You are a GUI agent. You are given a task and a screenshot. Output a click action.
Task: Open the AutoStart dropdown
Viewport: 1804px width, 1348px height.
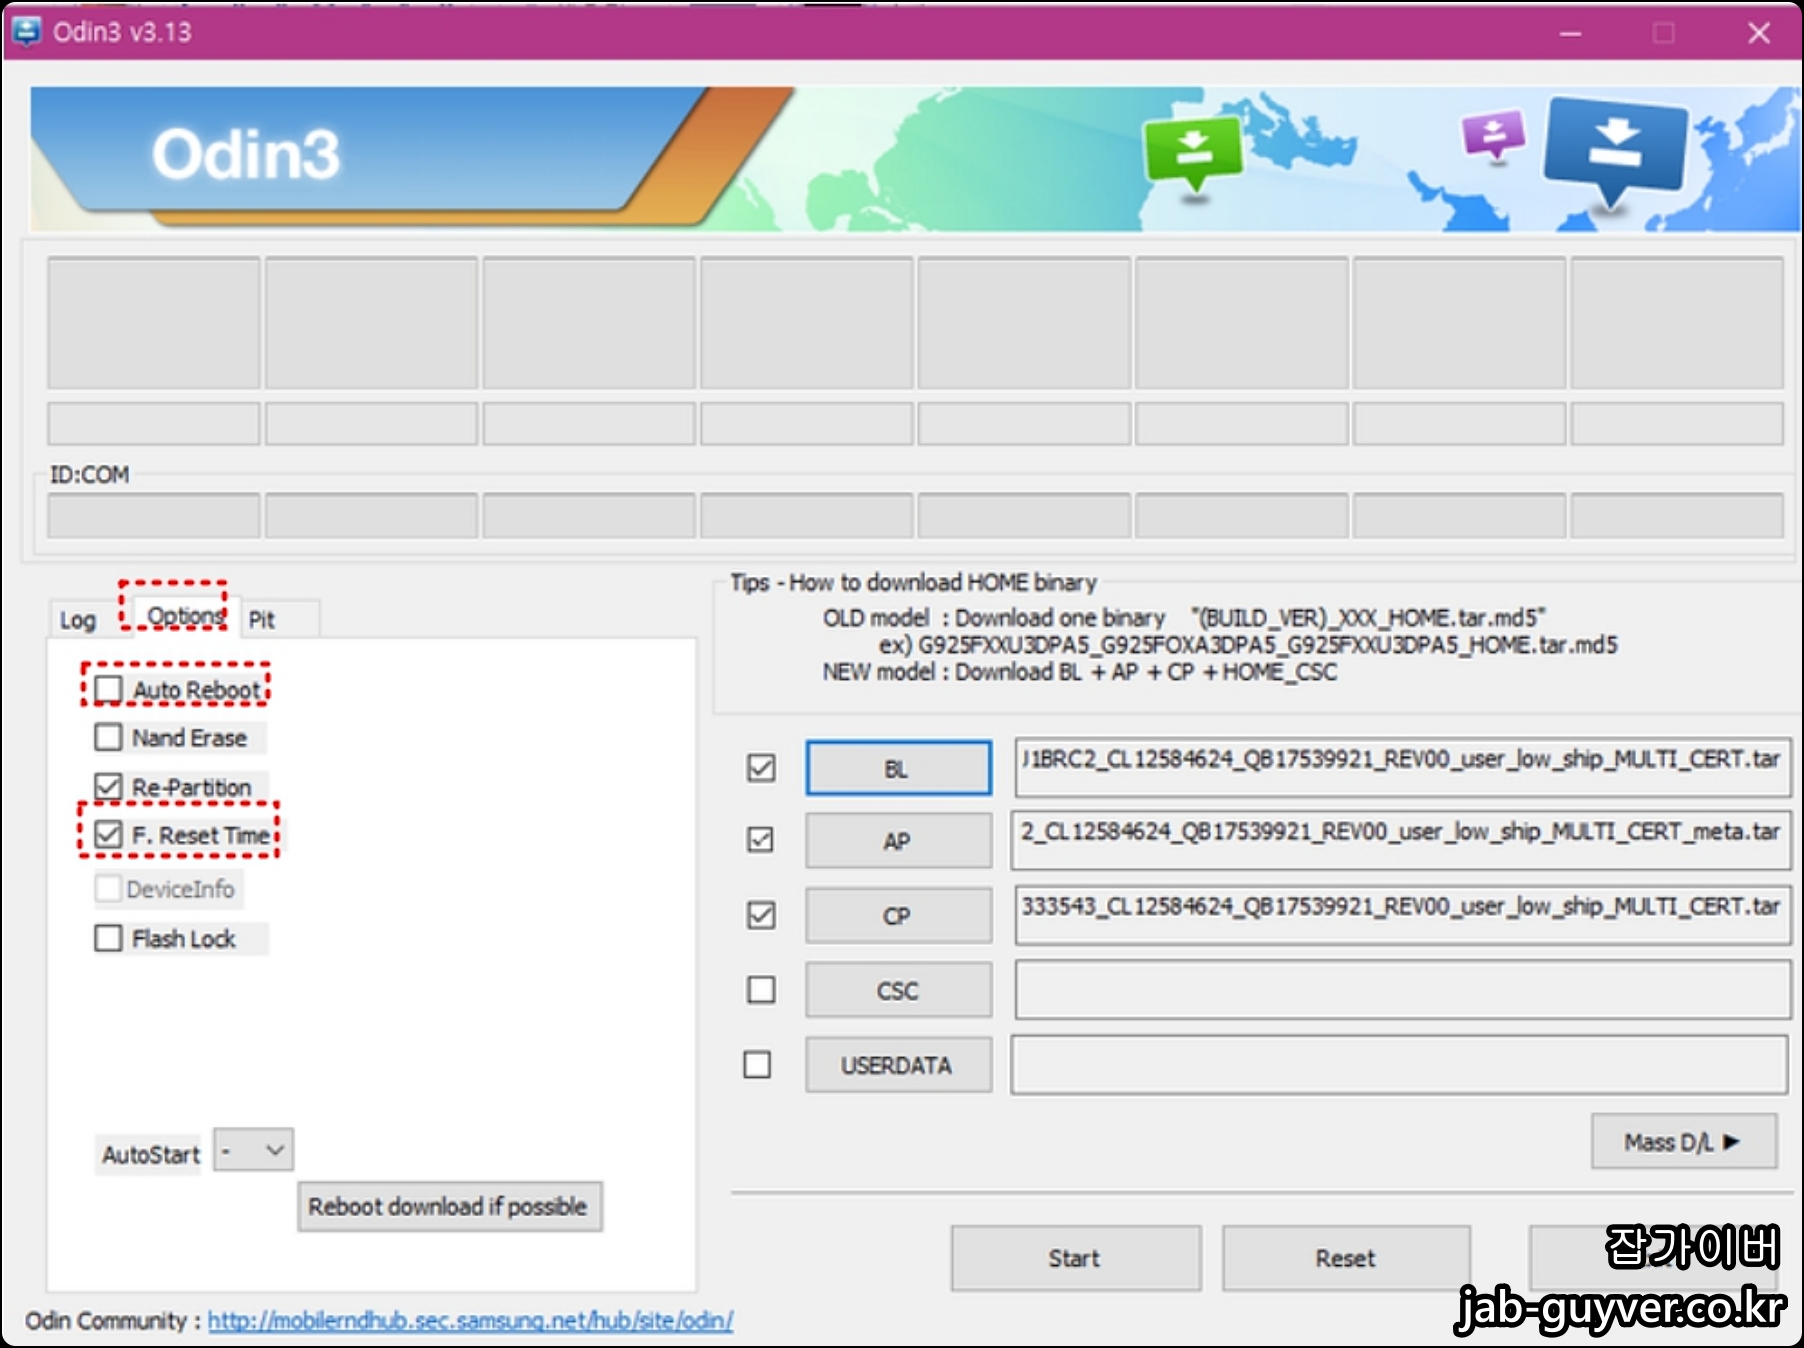pyautogui.click(x=253, y=1150)
